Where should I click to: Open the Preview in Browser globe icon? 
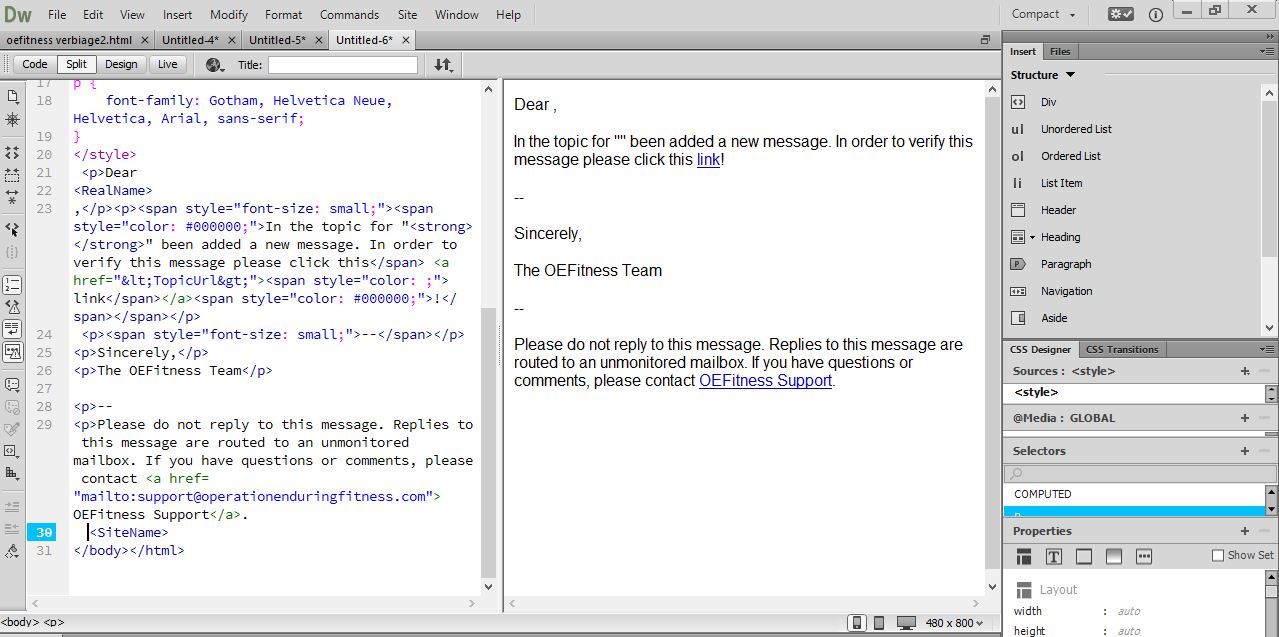214,65
